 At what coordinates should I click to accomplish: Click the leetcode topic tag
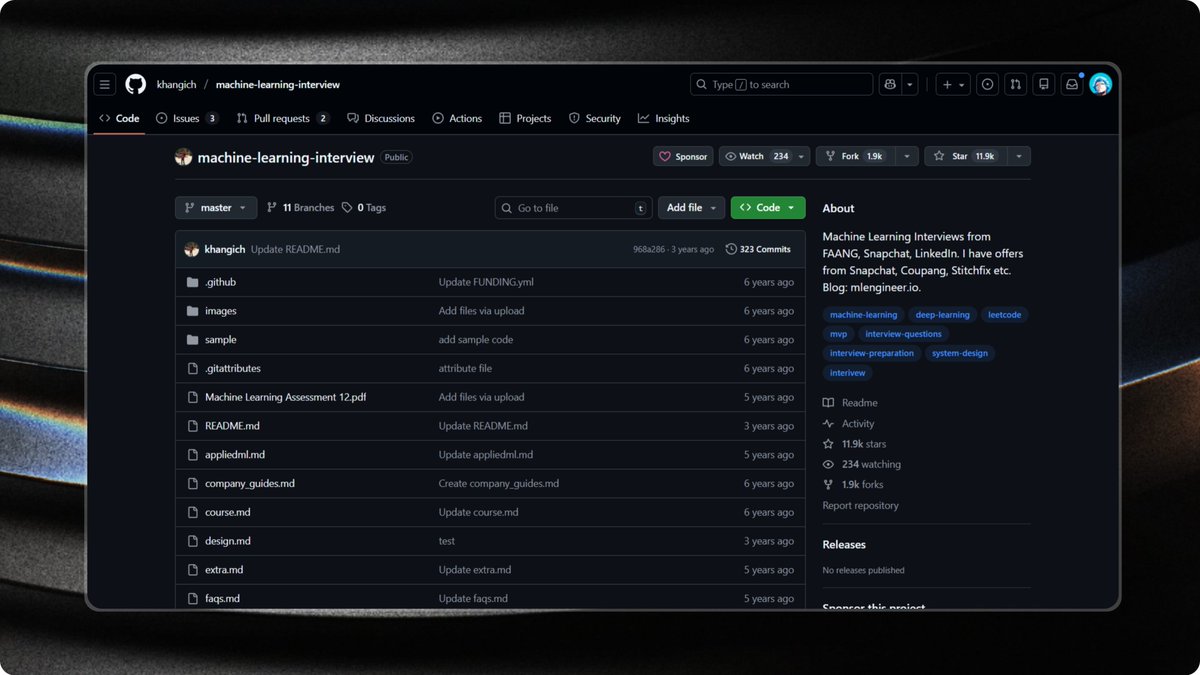pos(1005,315)
